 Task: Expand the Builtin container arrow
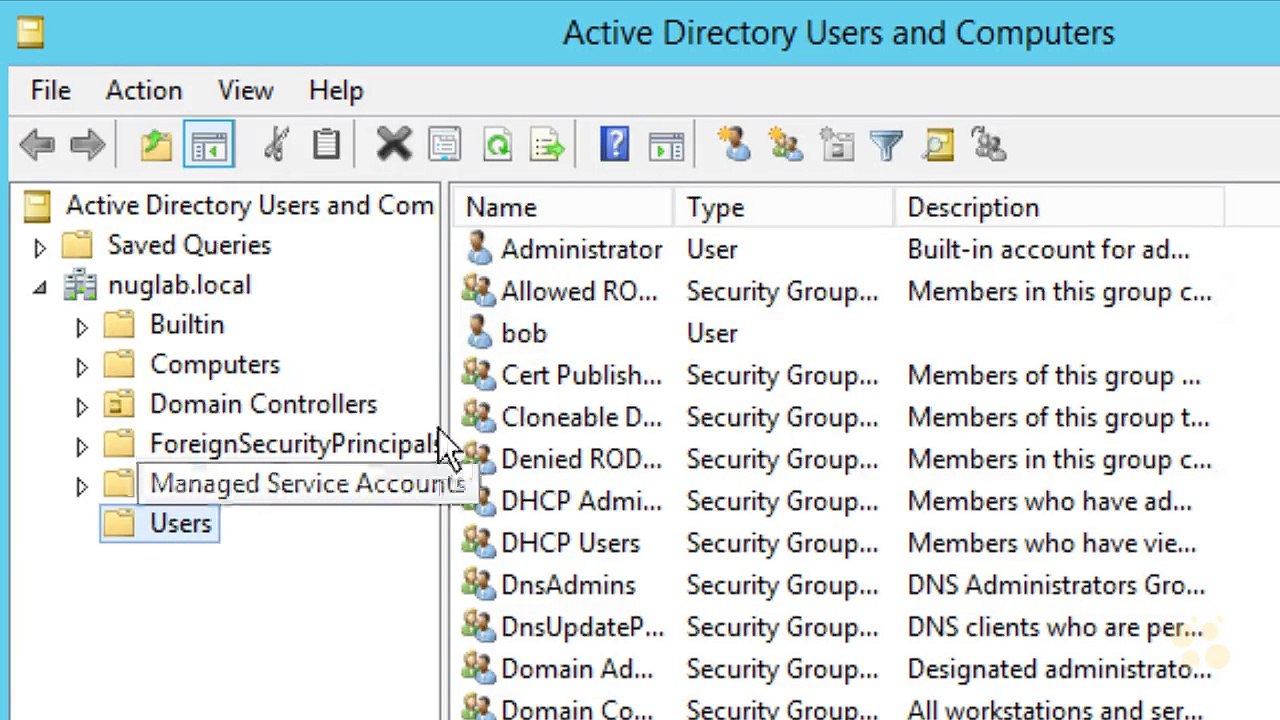click(x=82, y=327)
